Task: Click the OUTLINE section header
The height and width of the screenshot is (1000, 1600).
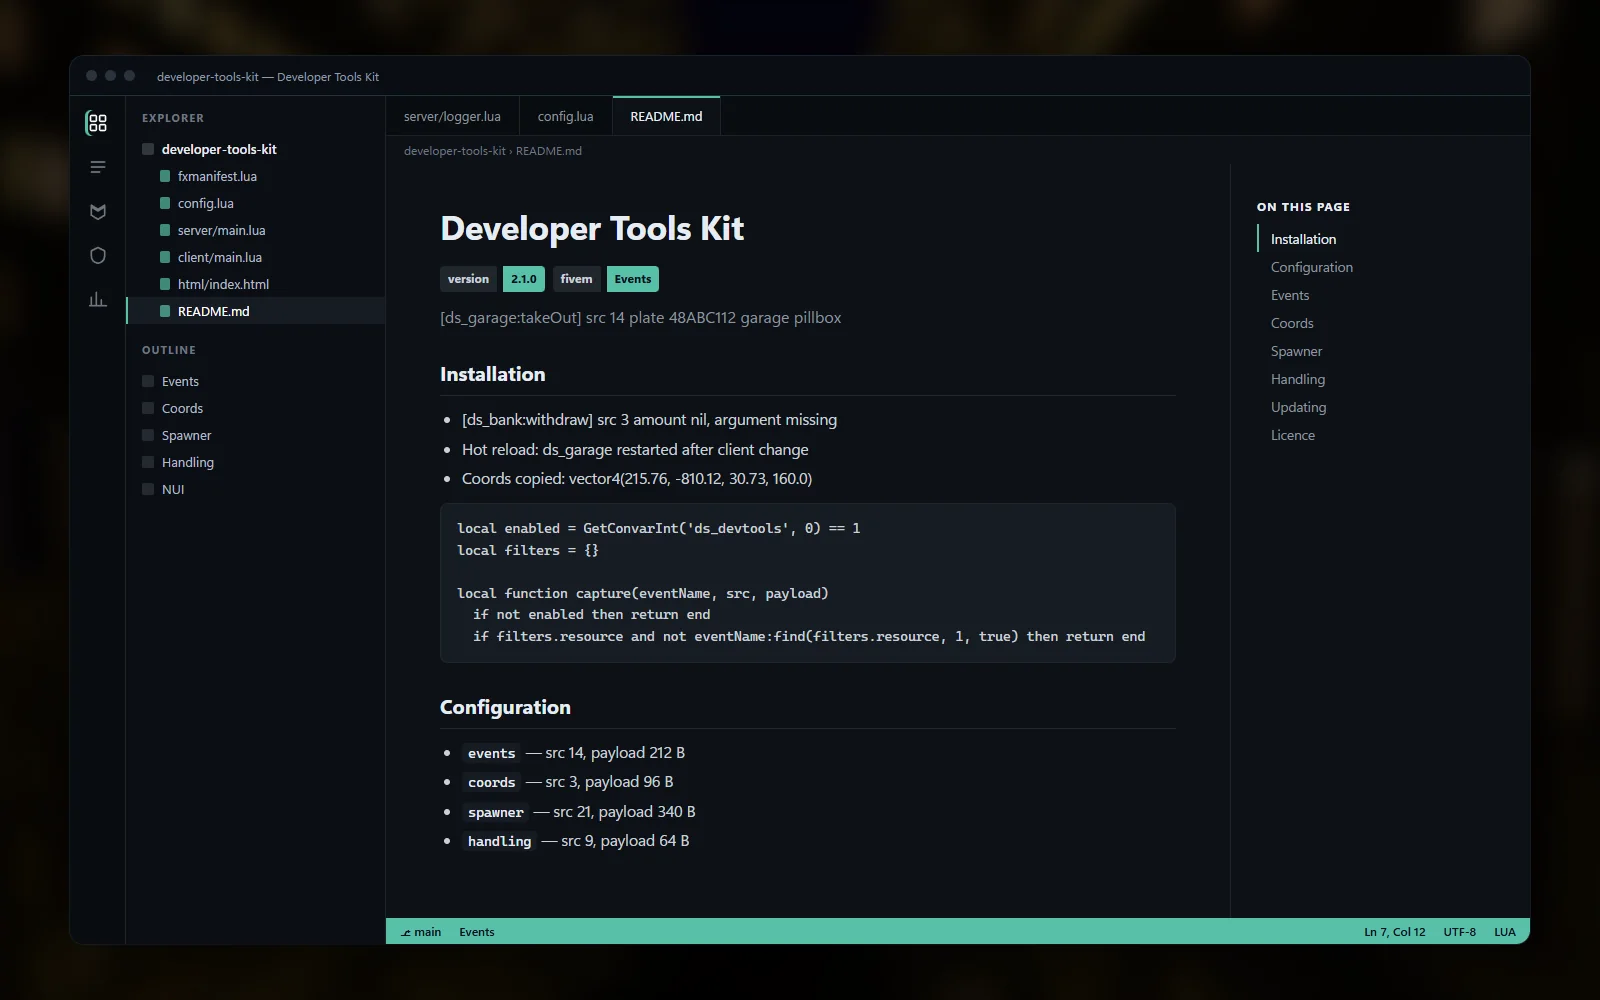Action: click(x=169, y=350)
